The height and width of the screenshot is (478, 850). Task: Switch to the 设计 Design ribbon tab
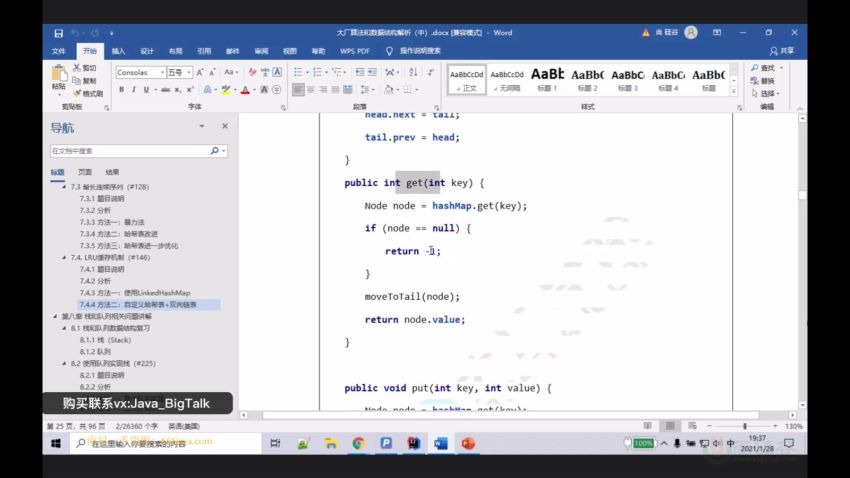point(147,51)
